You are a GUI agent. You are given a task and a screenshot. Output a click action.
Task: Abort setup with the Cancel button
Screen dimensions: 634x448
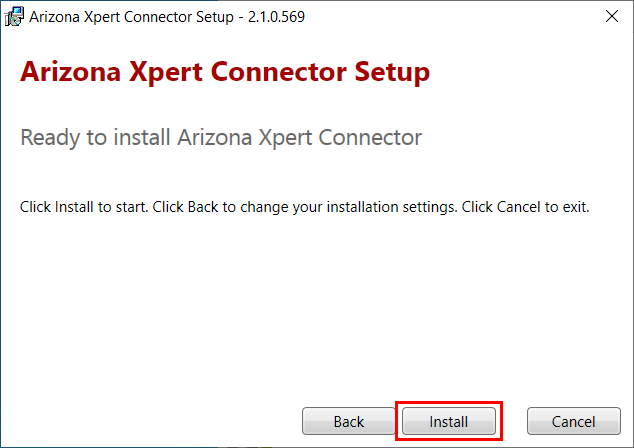(573, 421)
